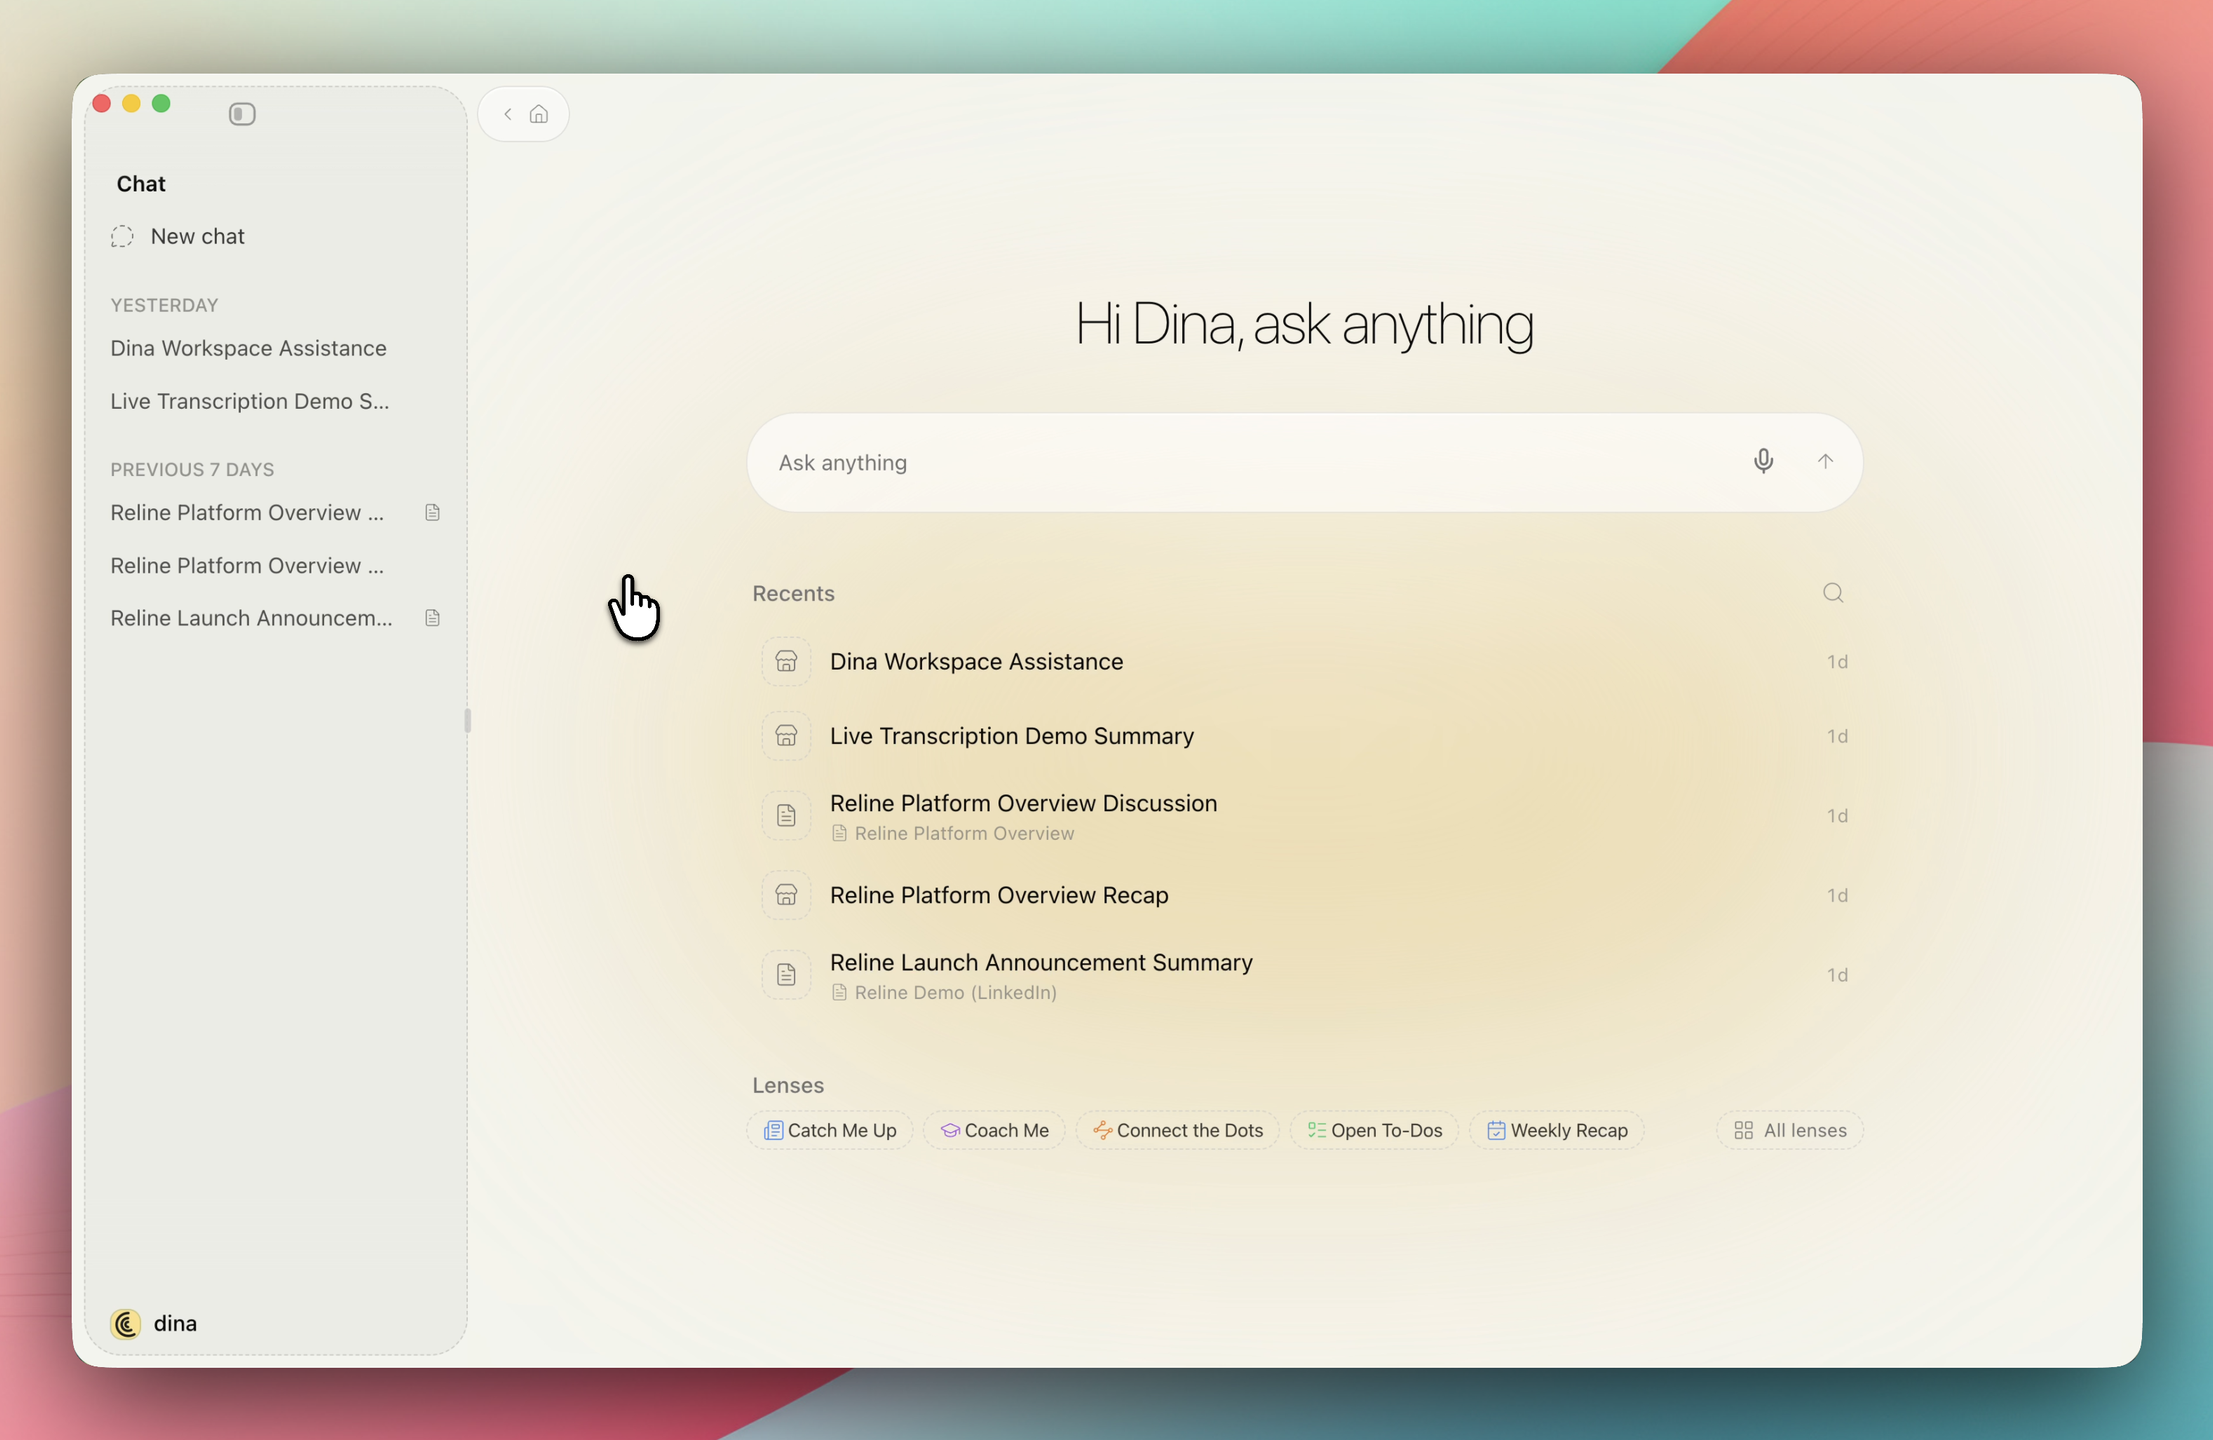Viewport: 2213px width, 1440px height.
Task: Open recent Live Transcription Demo Summary
Action: pos(1304,736)
